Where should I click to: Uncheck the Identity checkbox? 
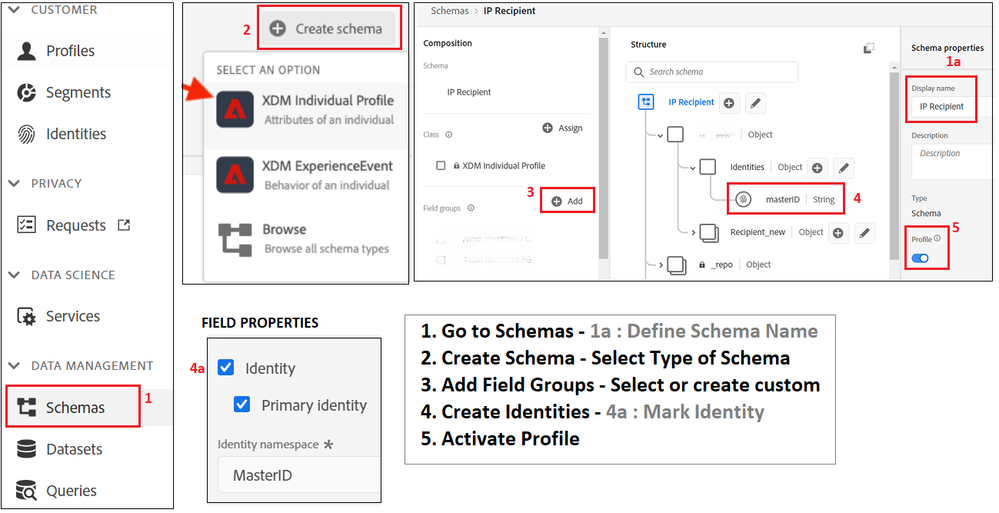pyautogui.click(x=226, y=368)
